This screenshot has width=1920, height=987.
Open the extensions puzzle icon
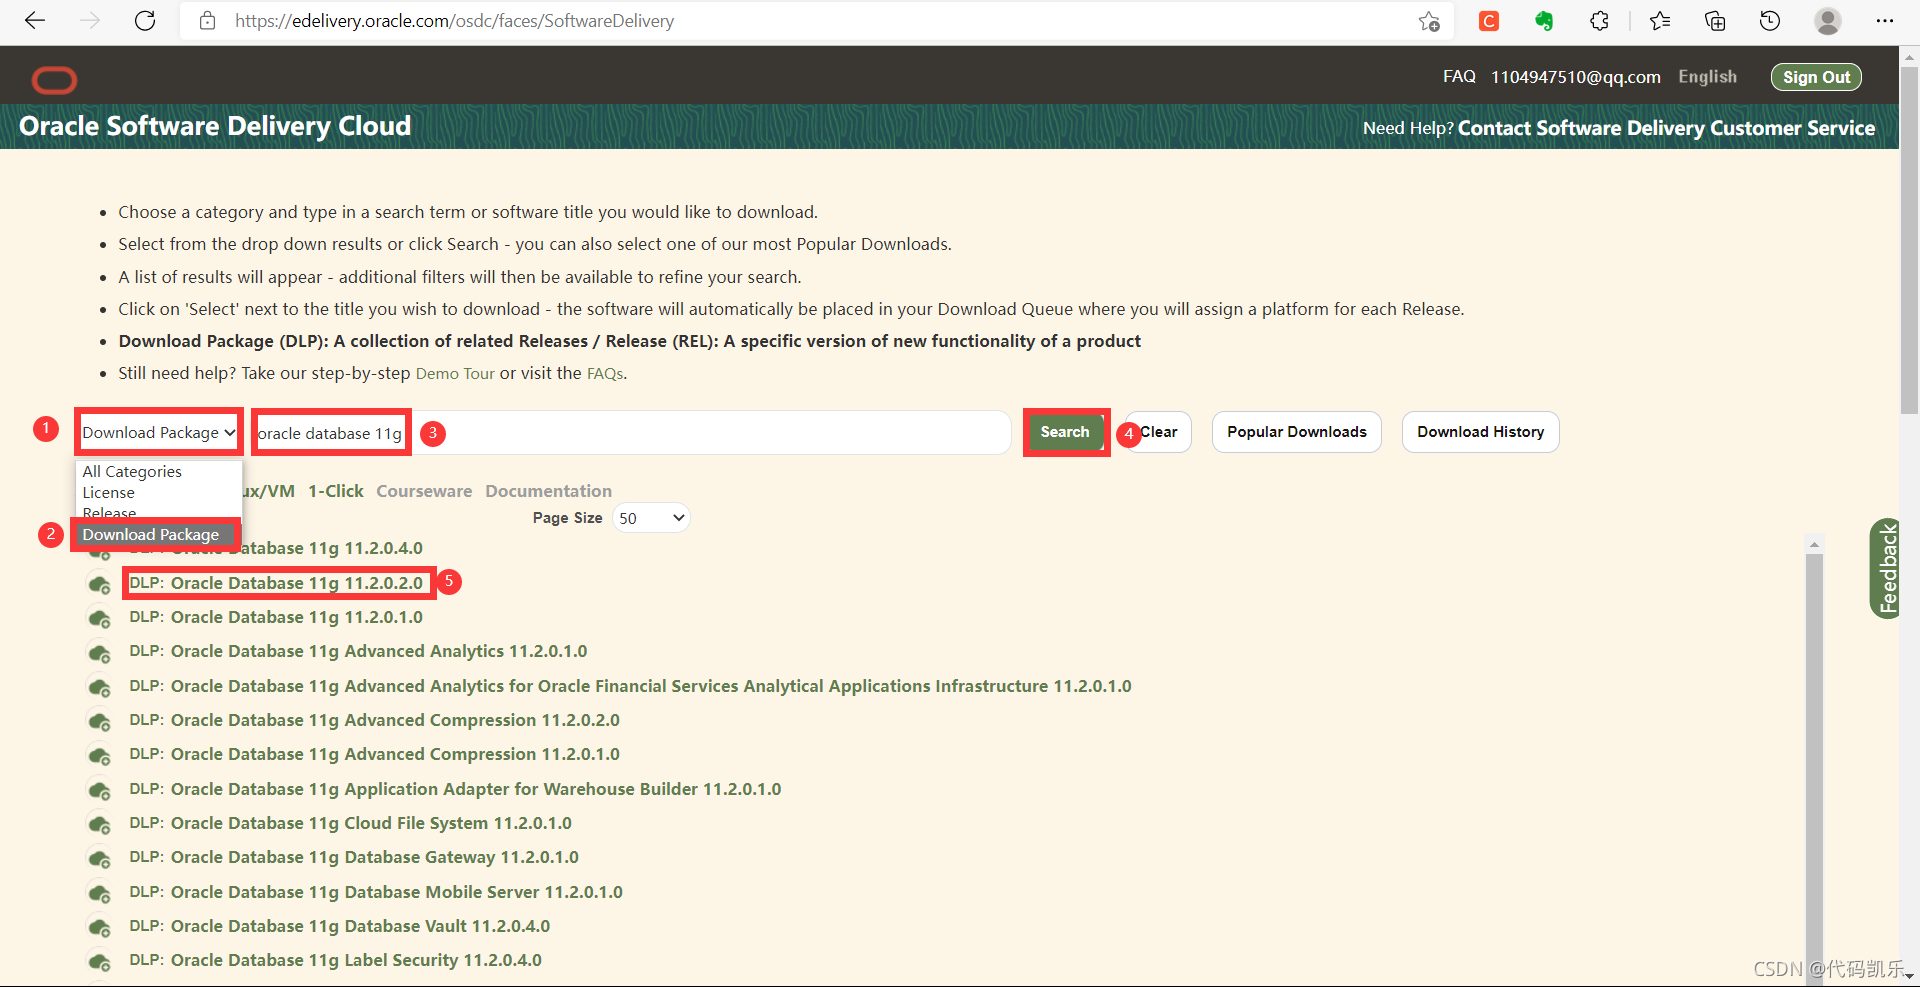[1599, 21]
